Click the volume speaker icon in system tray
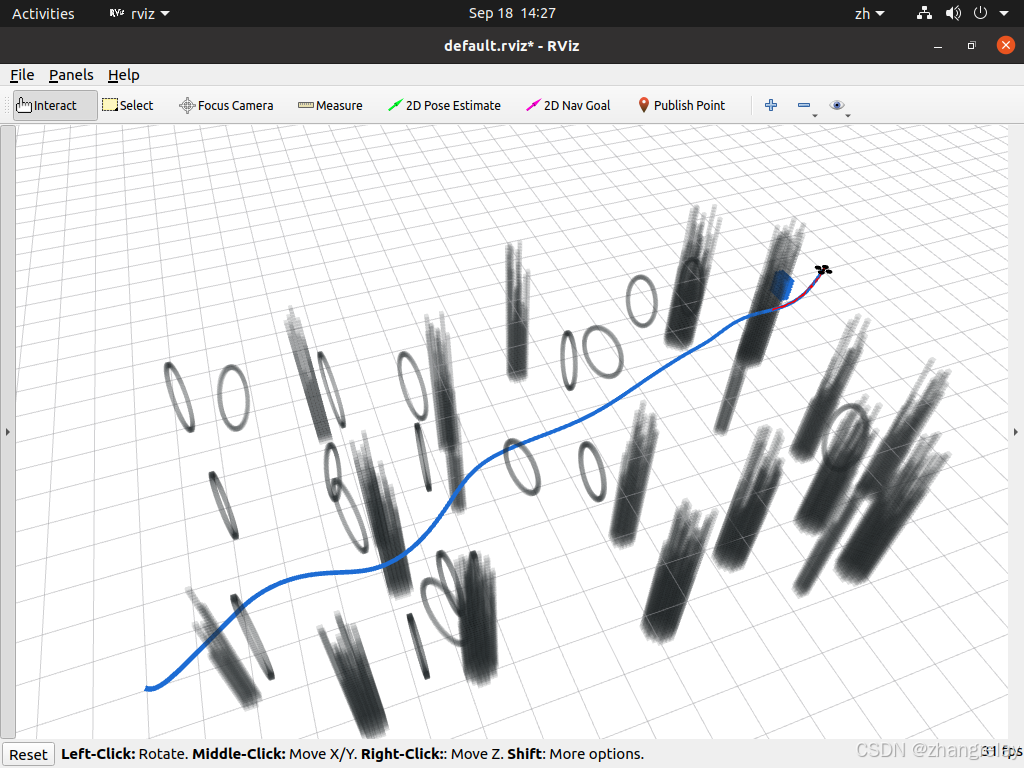1024x768 pixels. point(953,13)
